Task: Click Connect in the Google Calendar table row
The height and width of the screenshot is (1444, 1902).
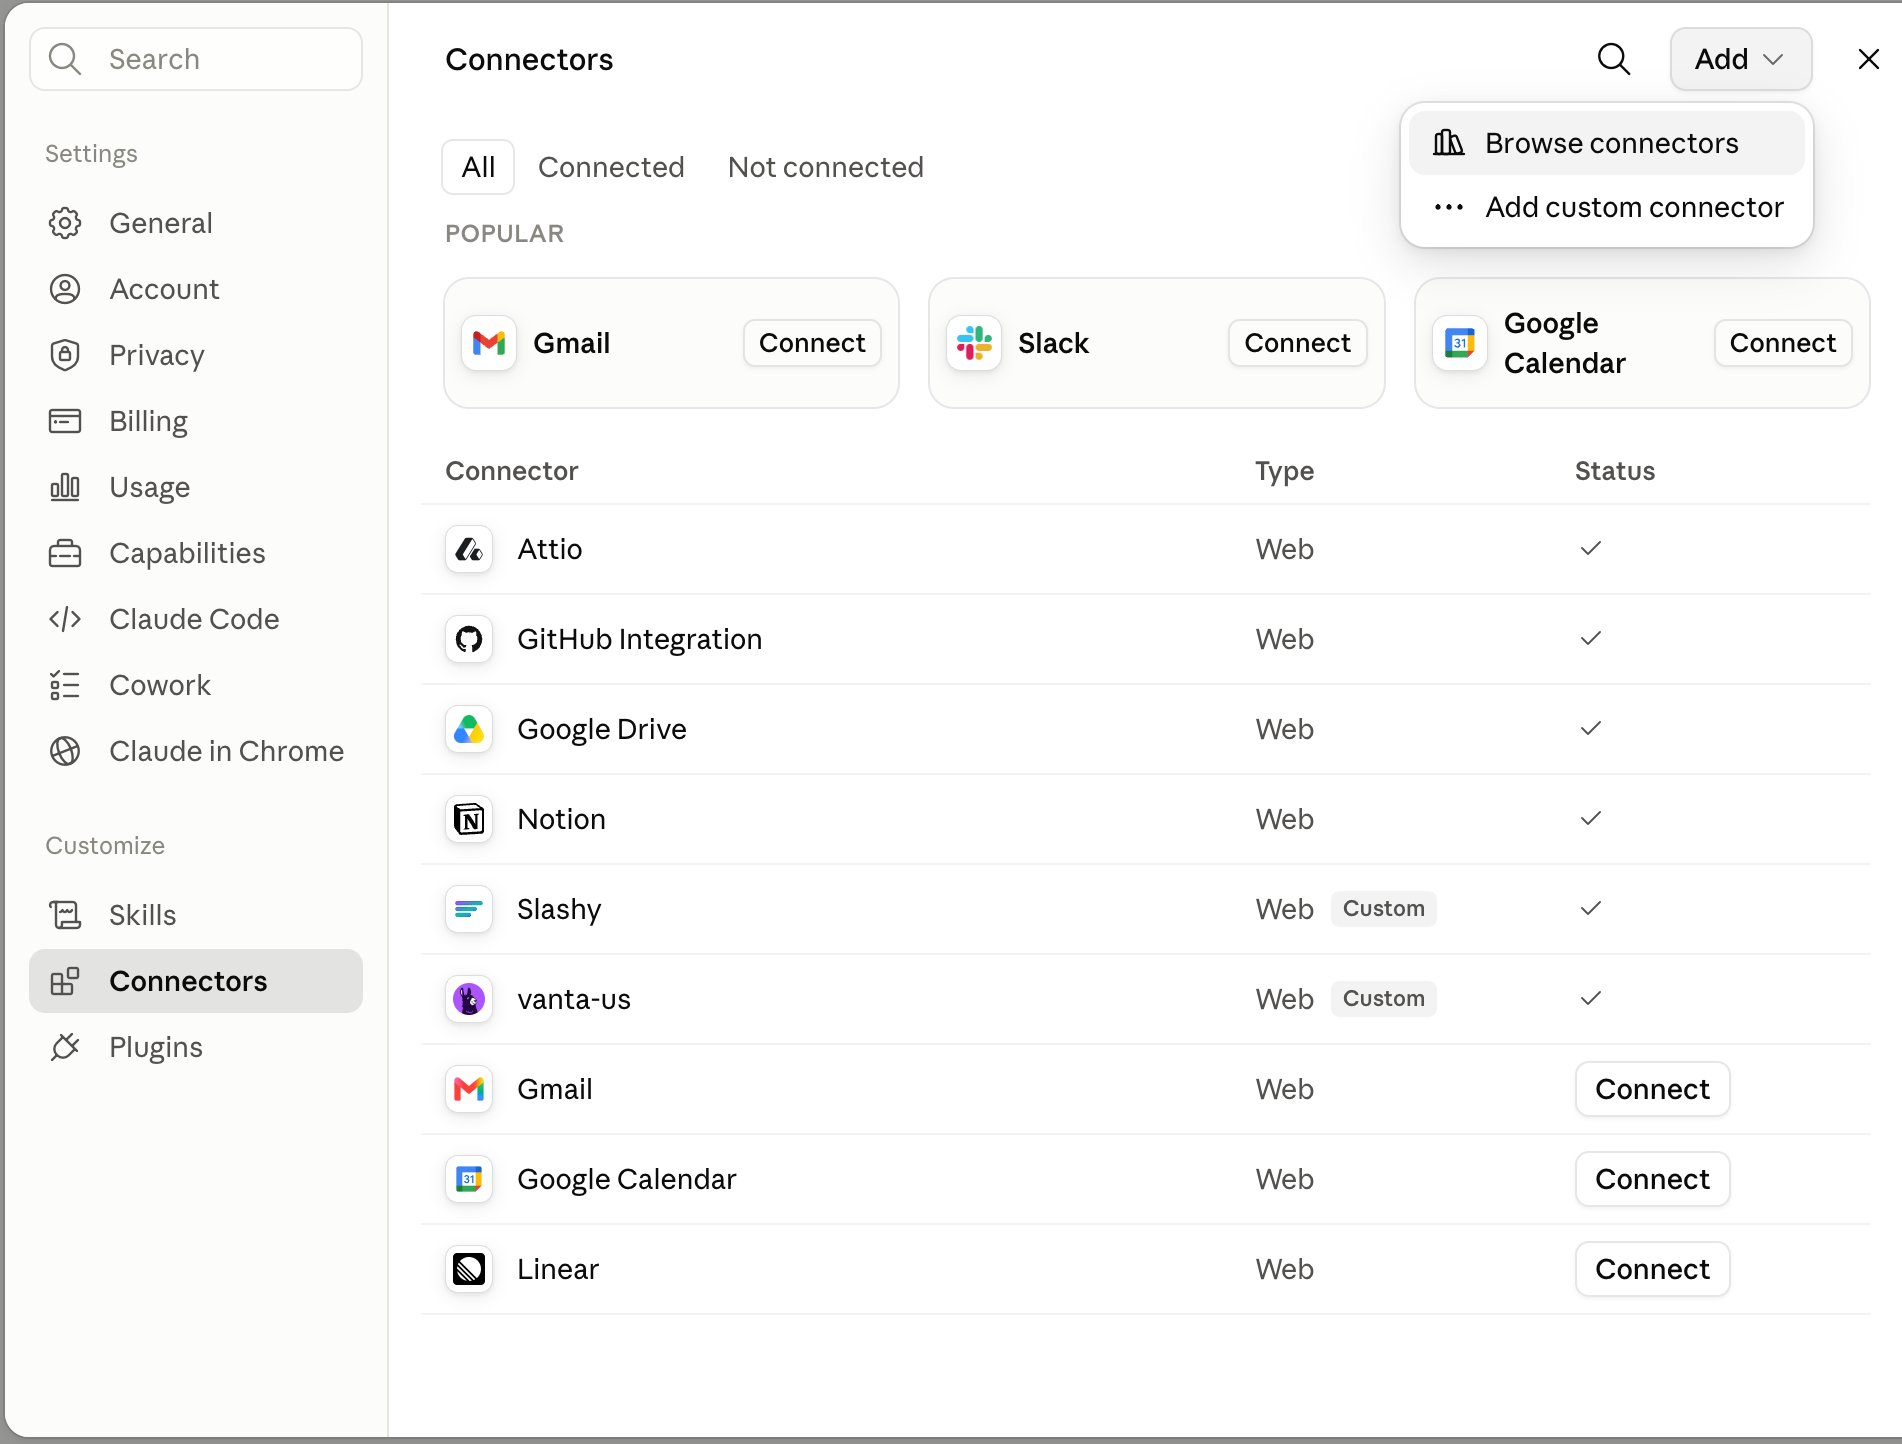Action: (x=1652, y=1179)
